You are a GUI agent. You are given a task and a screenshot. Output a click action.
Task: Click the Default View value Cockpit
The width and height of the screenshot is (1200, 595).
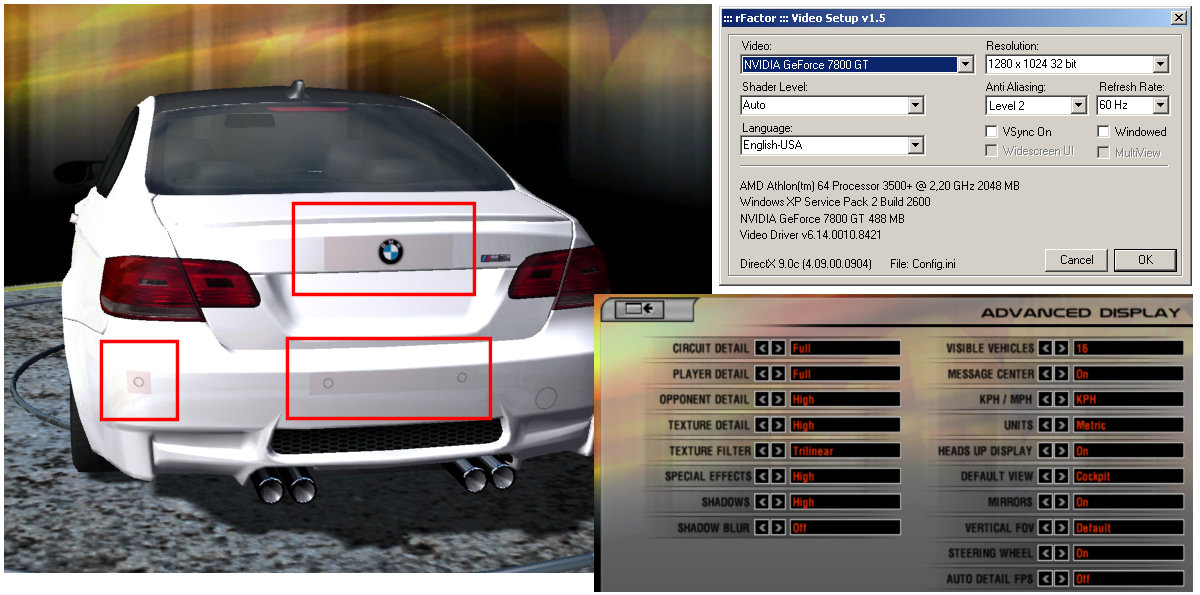click(x=1128, y=476)
